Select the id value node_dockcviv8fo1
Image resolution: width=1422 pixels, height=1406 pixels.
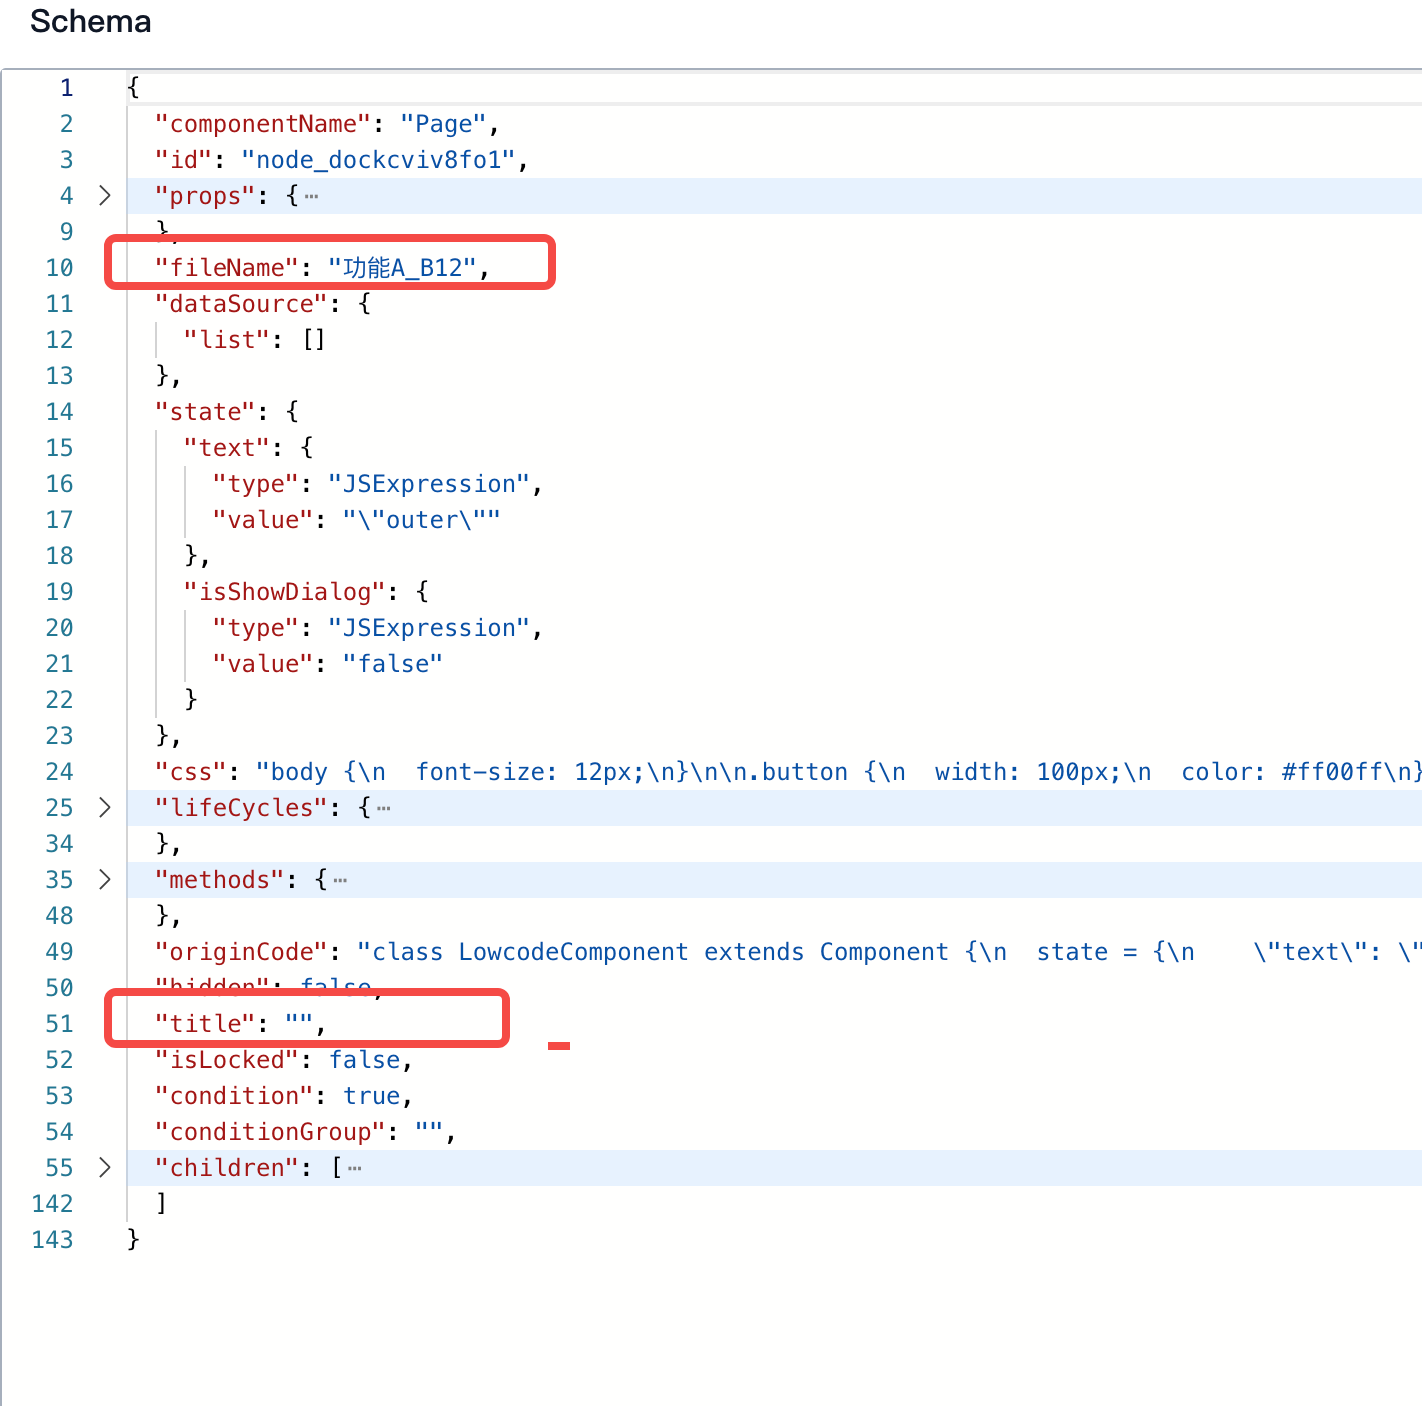tap(379, 159)
